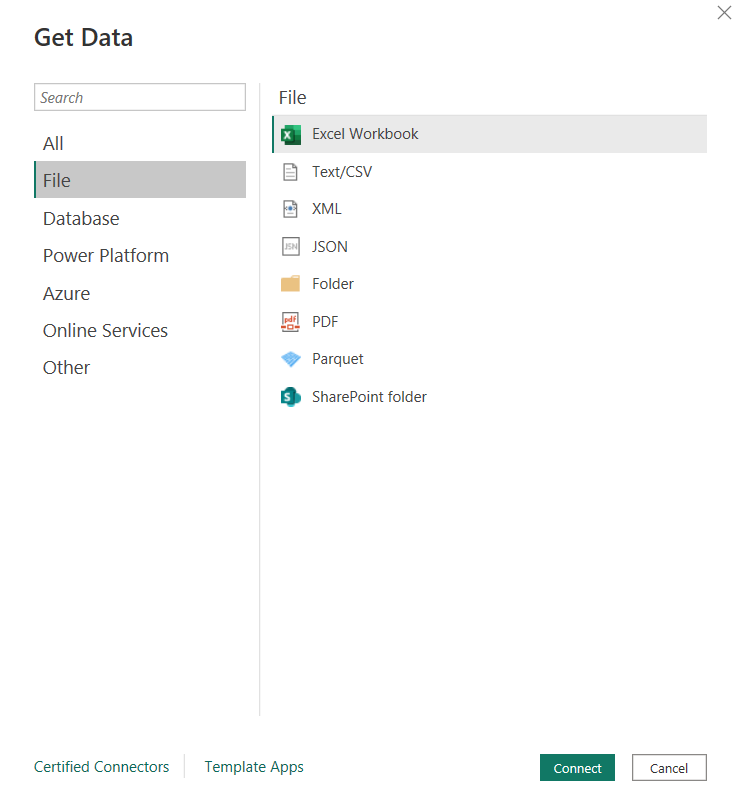Screen dimensions: 736x796
Task: Click the red PDF icon
Action: [x=290, y=322]
